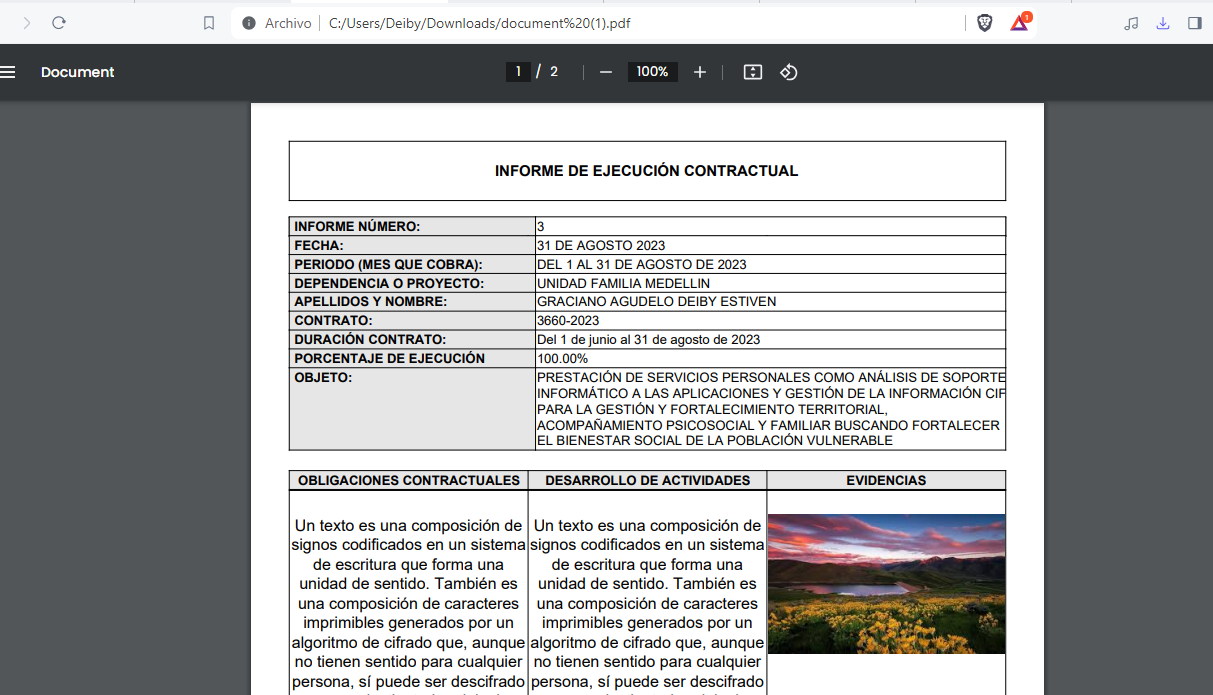Open the Brave Shields lion icon
Image resolution: width=1213 pixels, height=695 pixels.
coord(985,23)
